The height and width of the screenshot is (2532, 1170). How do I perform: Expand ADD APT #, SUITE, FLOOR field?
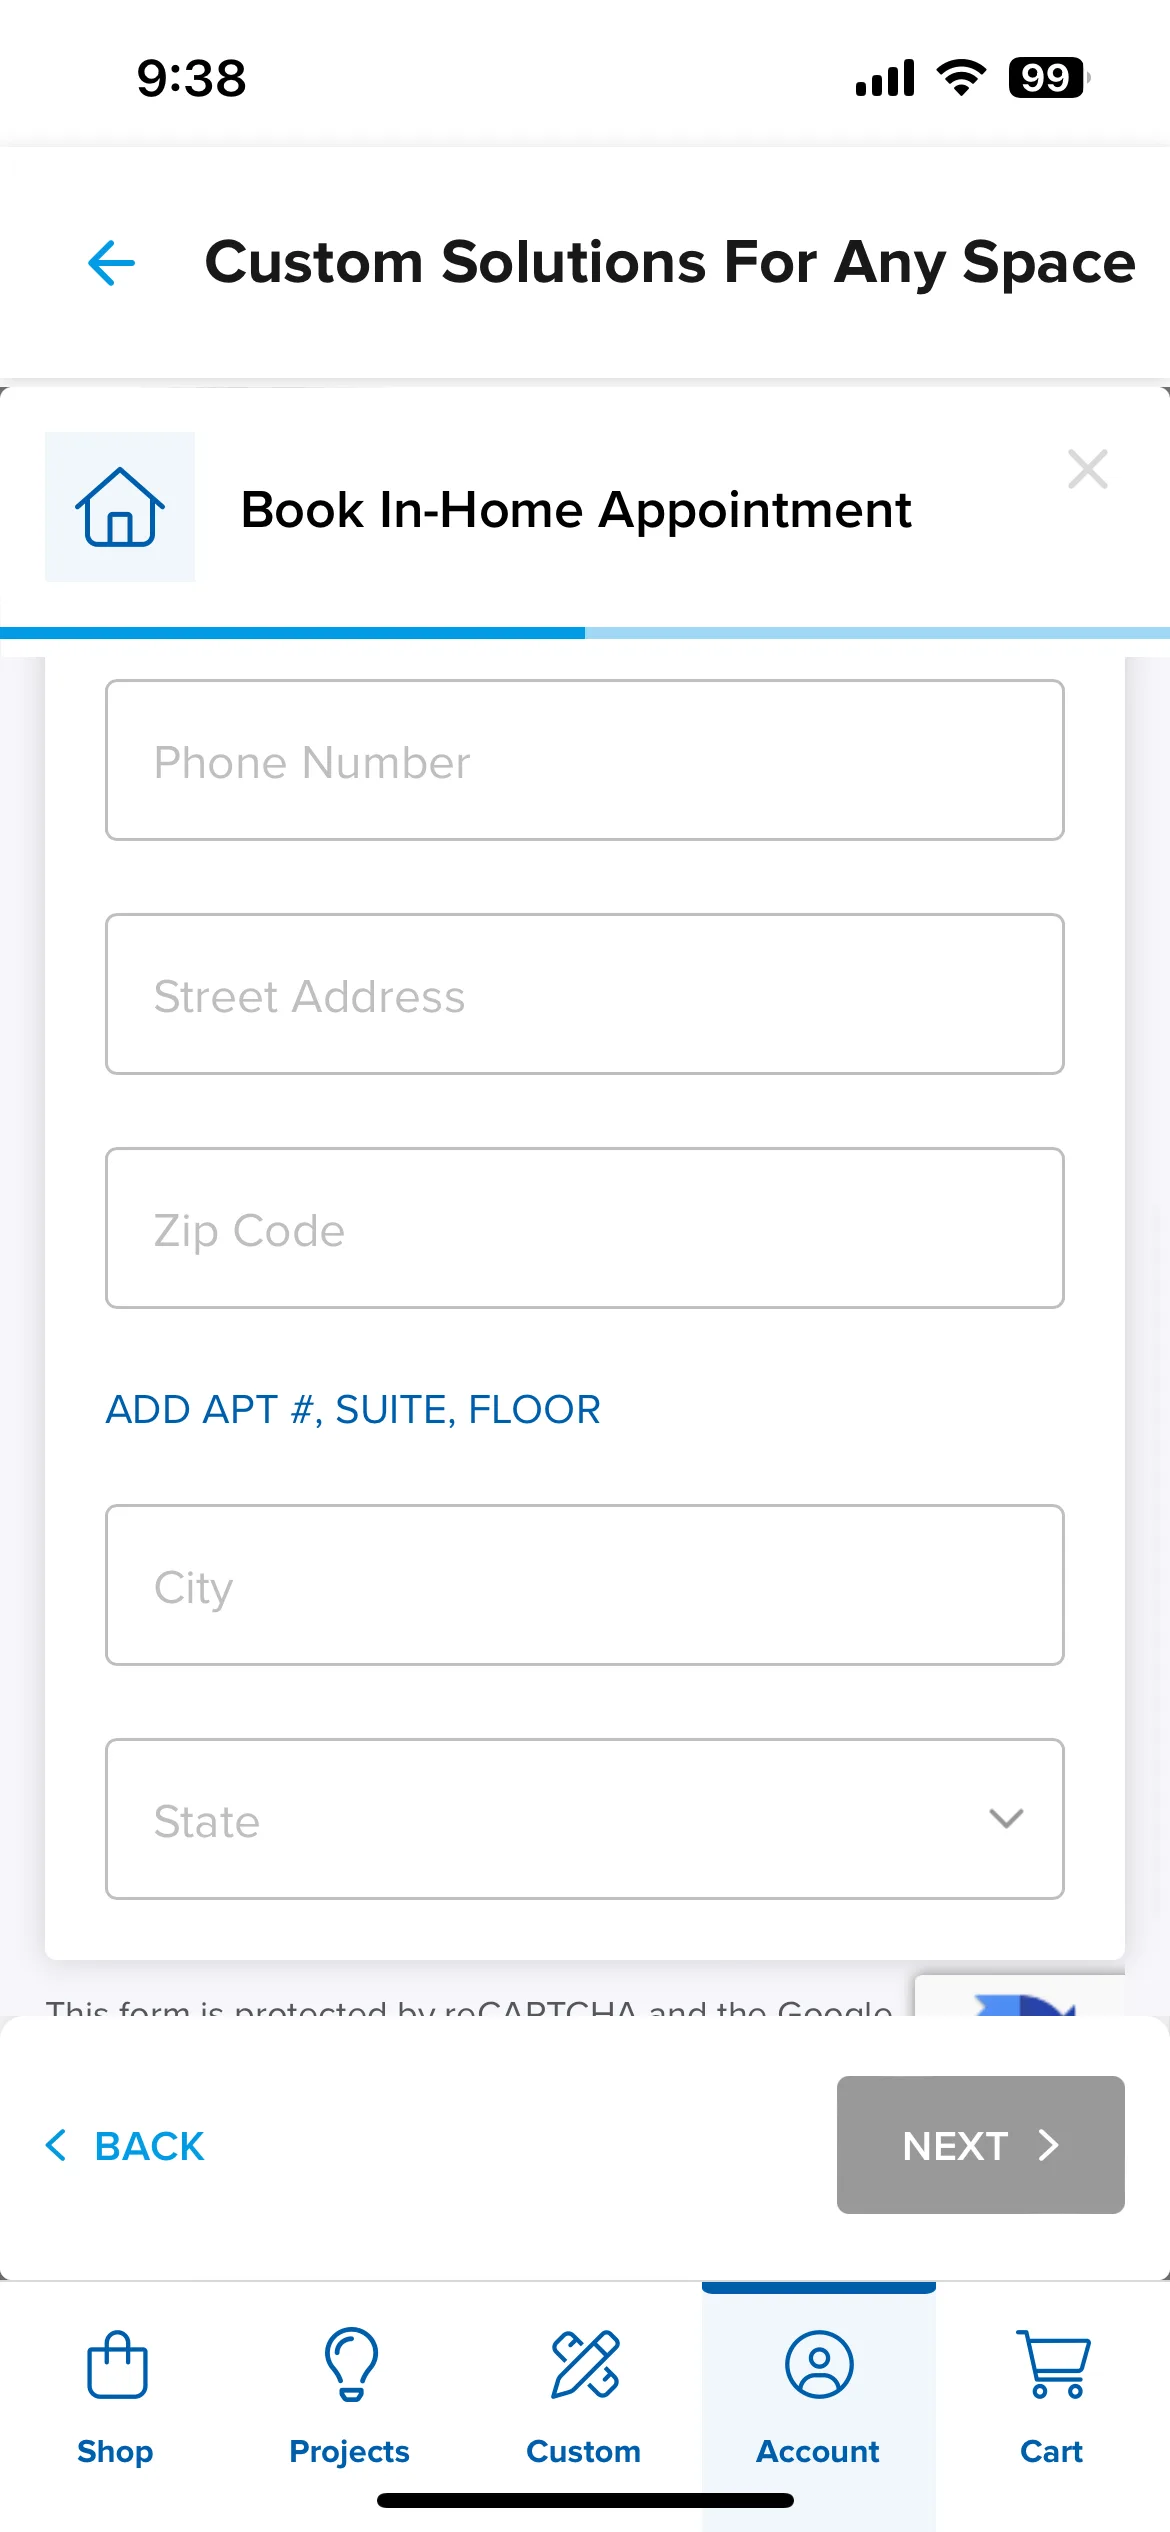(353, 1410)
